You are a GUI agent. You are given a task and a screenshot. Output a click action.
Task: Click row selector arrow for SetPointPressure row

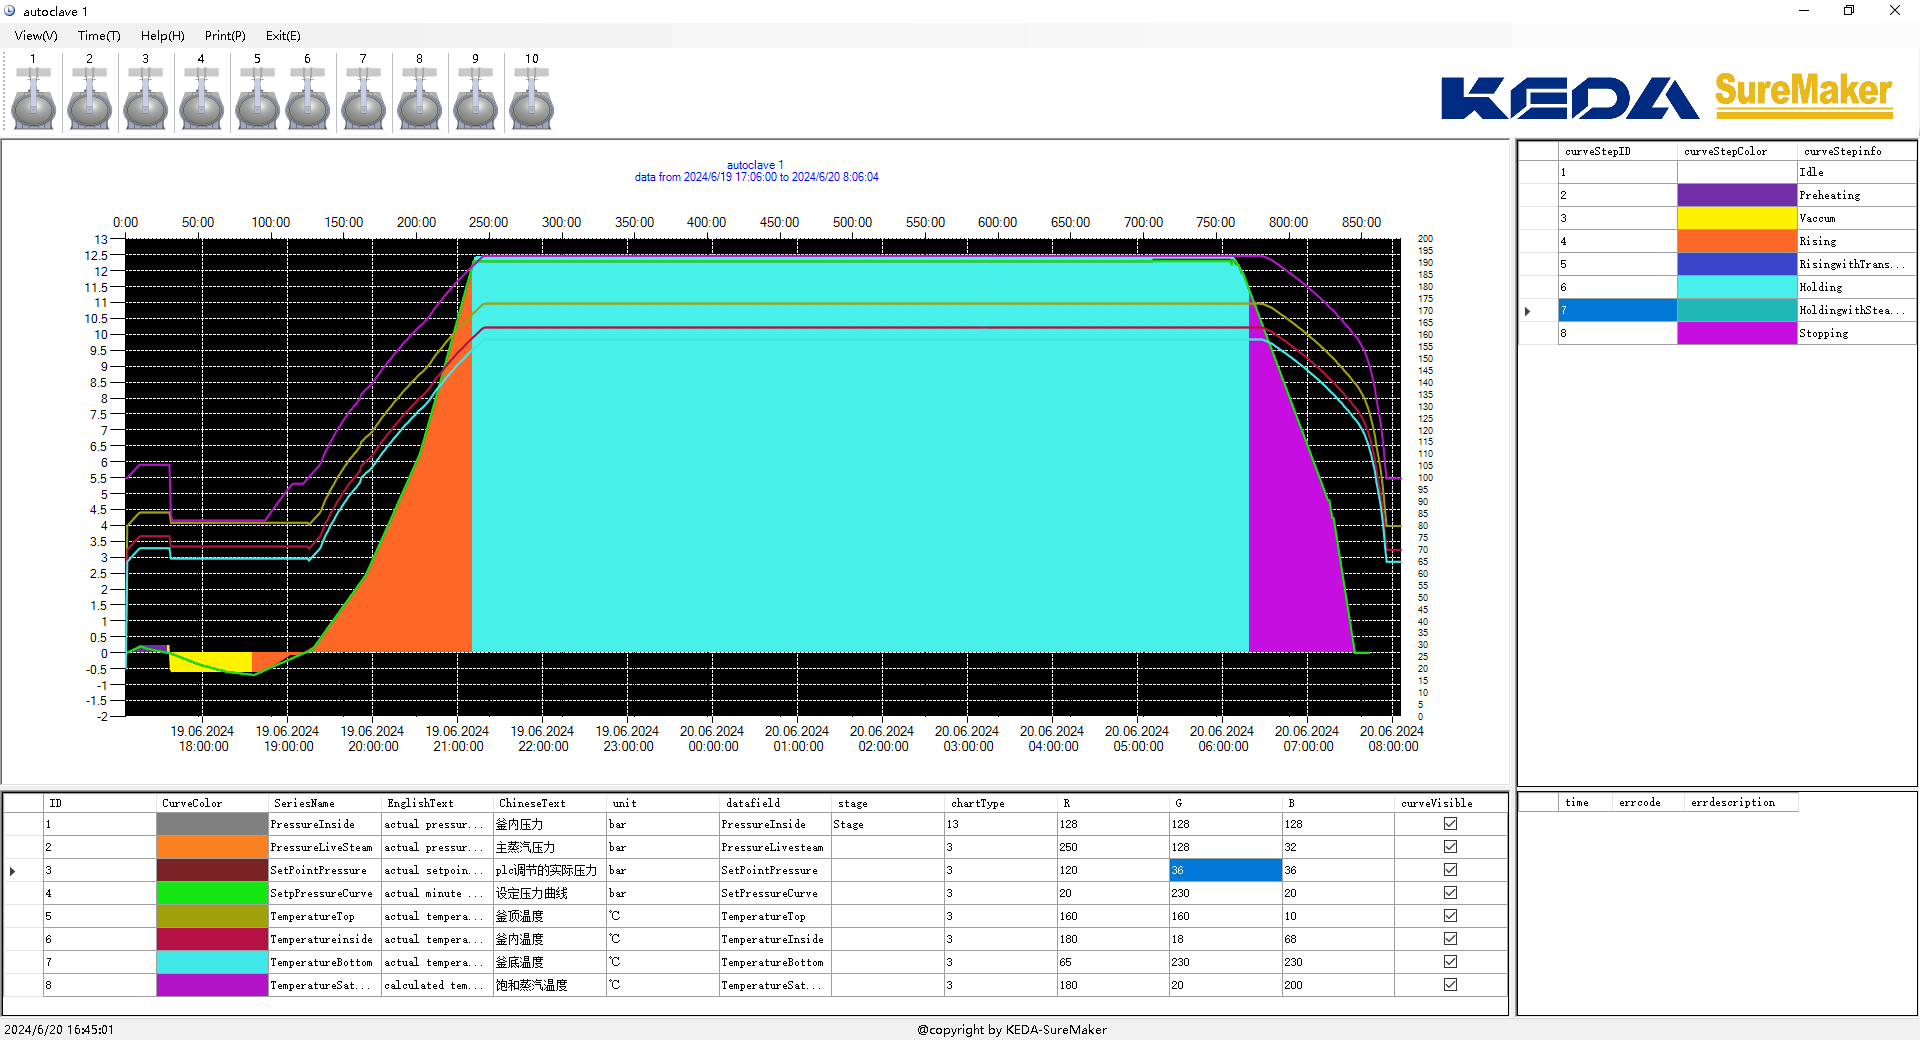13,871
